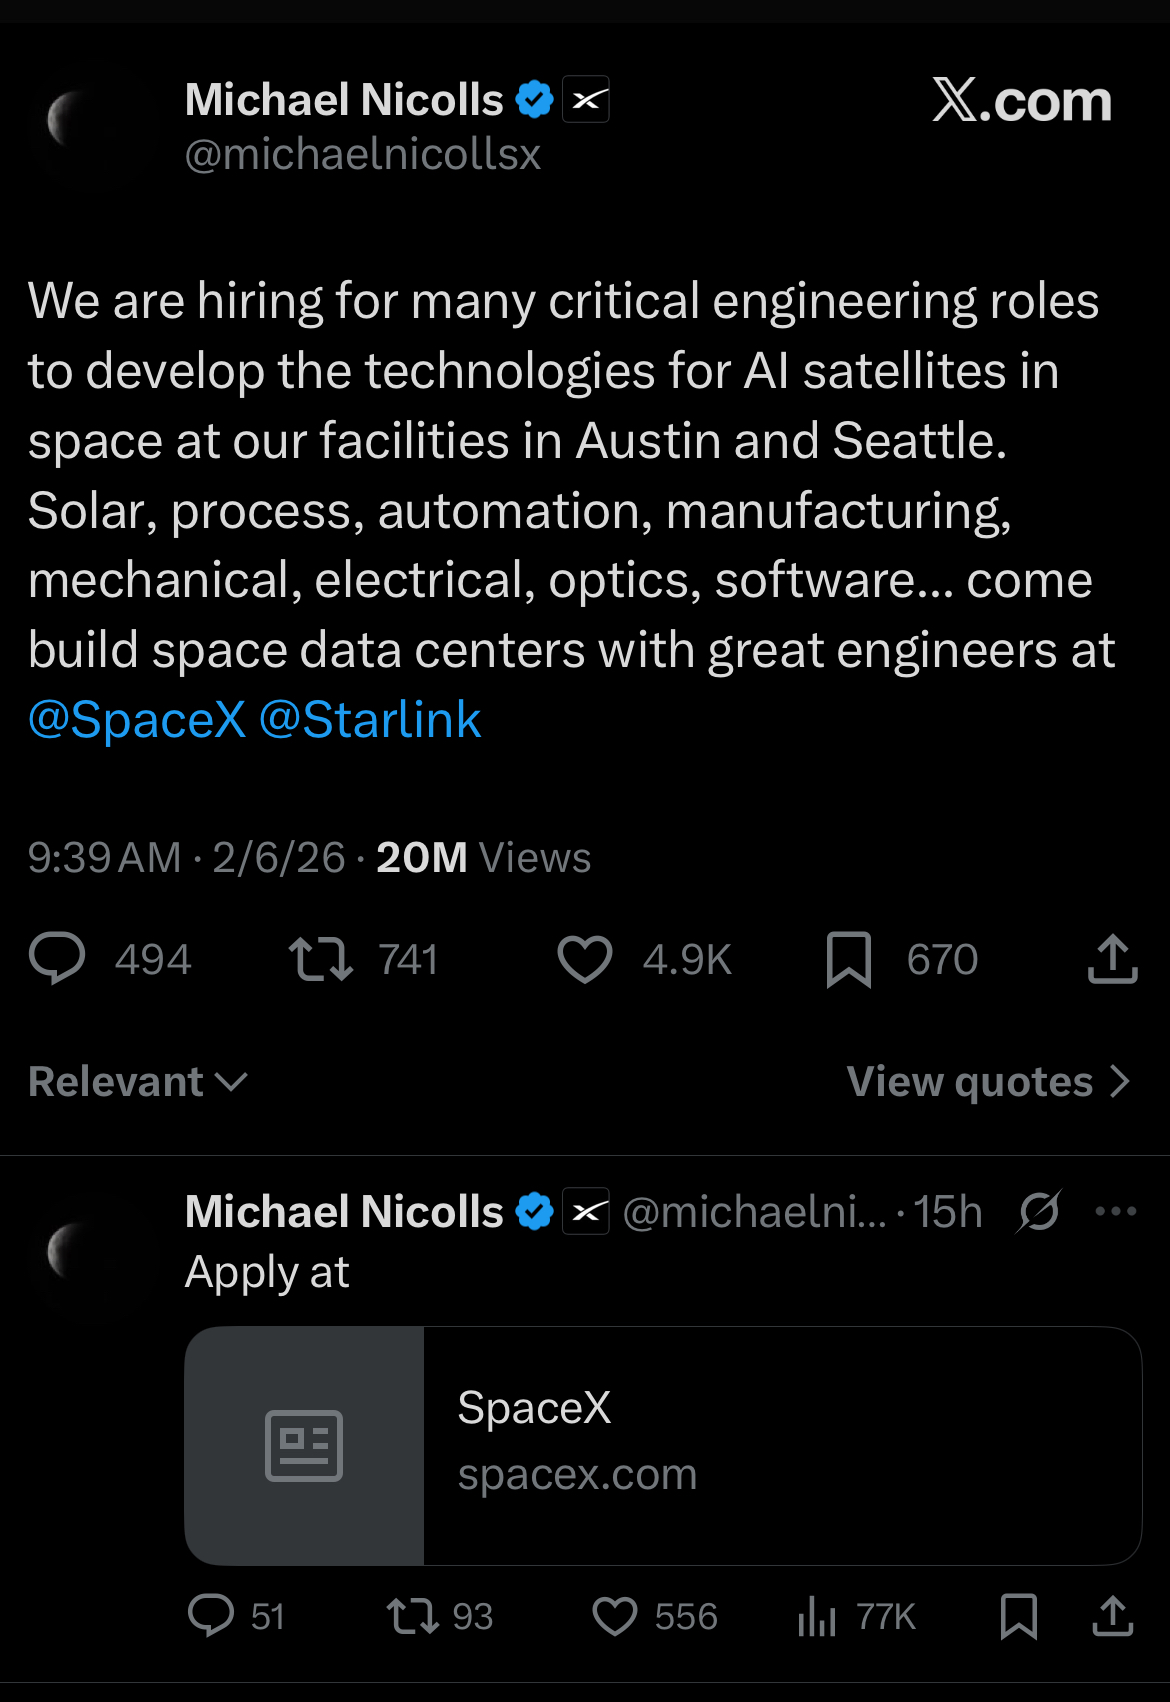Open reply on the main post
1170x1702 pixels.
(x=58, y=958)
